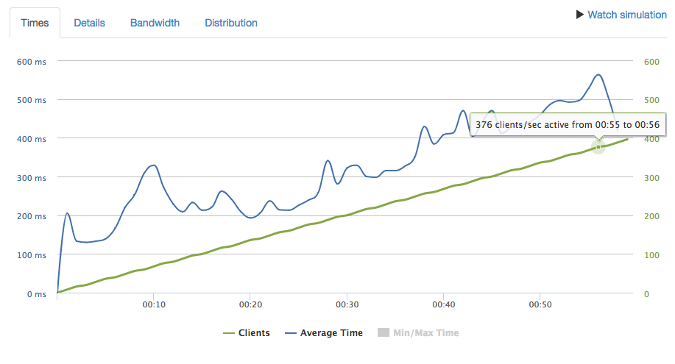Click the Watch simulation play triangle icon

(579, 15)
